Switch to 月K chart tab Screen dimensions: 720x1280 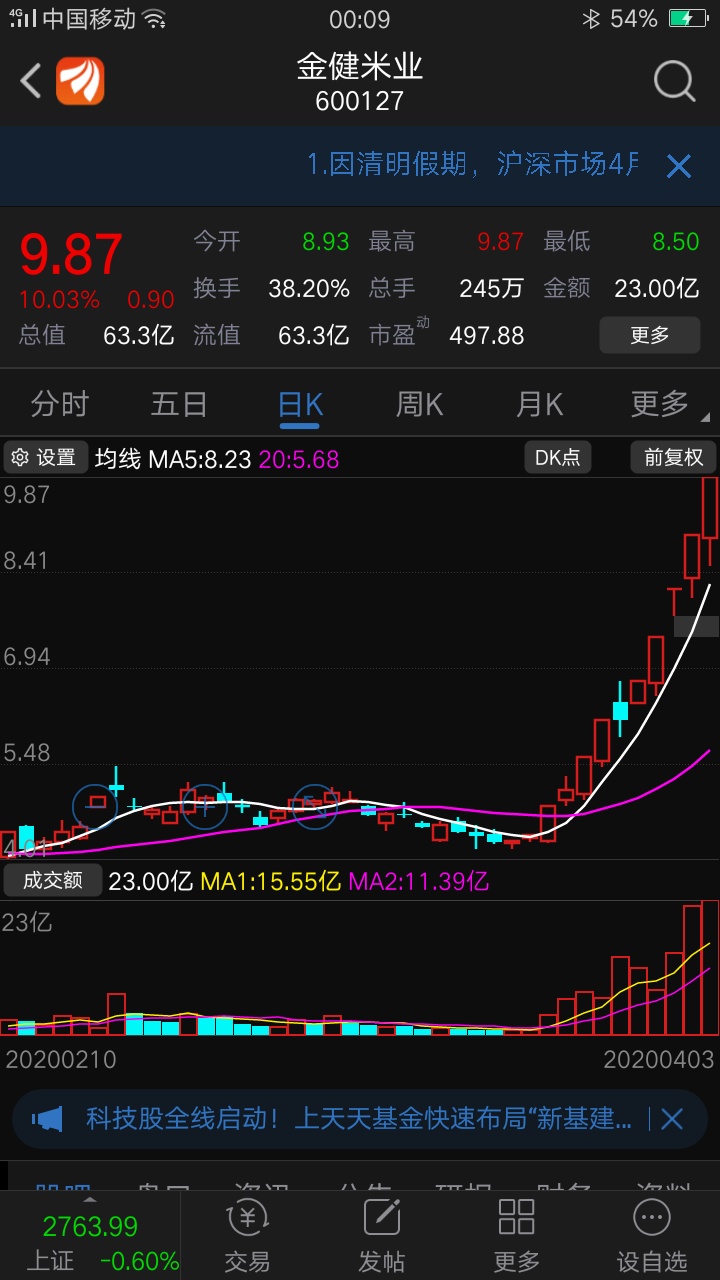tap(540, 404)
